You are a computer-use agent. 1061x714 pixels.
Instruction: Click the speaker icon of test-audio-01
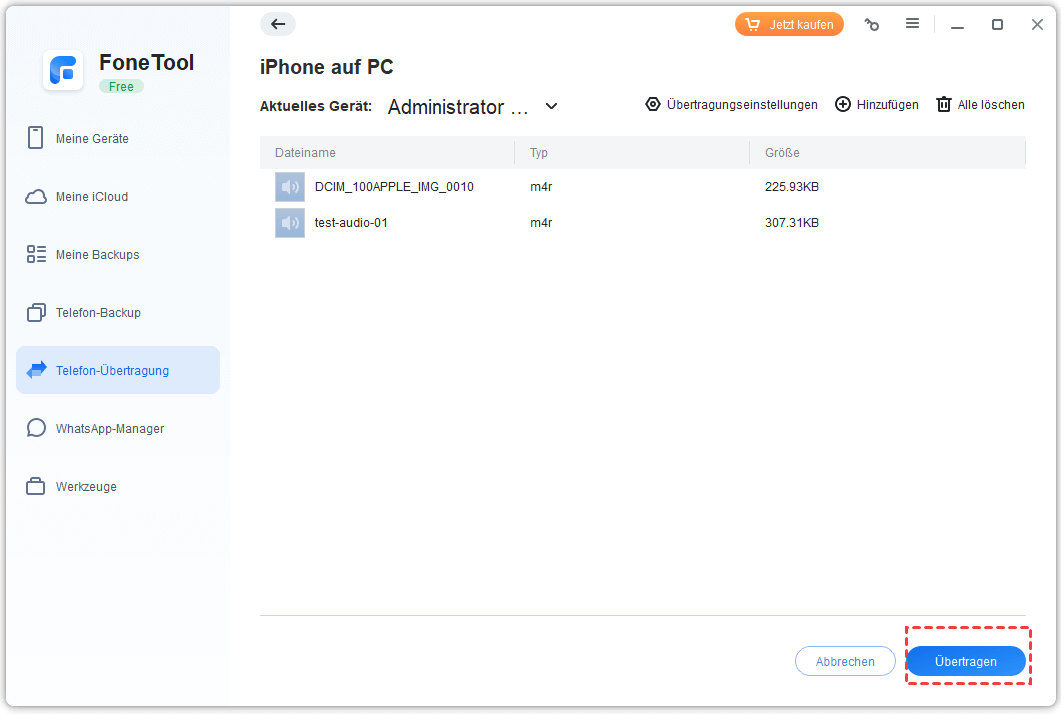pyautogui.click(x=290, y=223)
